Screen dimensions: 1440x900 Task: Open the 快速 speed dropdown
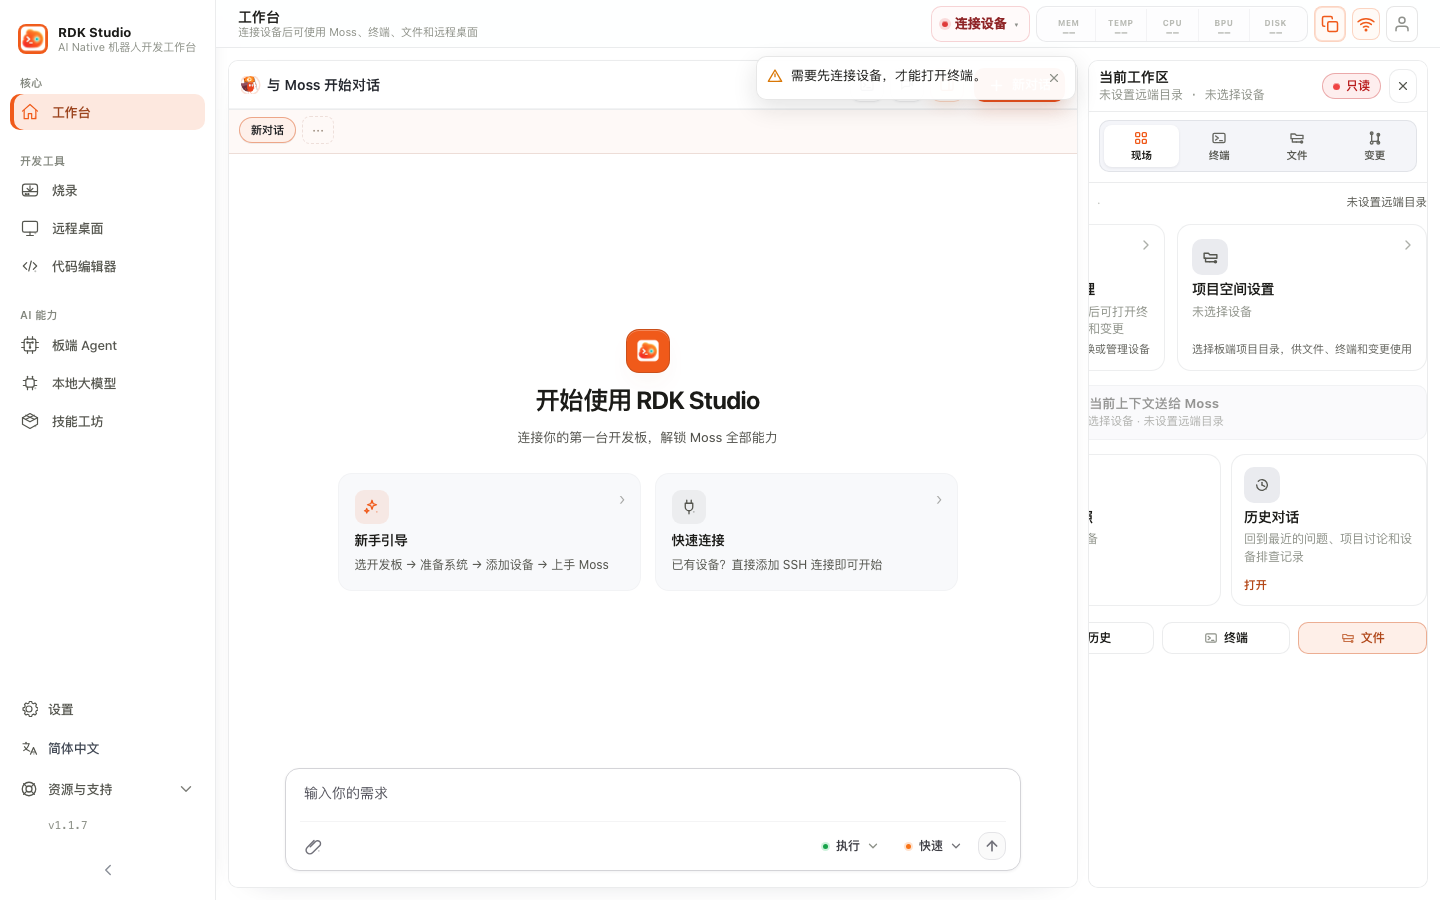pos(933,846)
